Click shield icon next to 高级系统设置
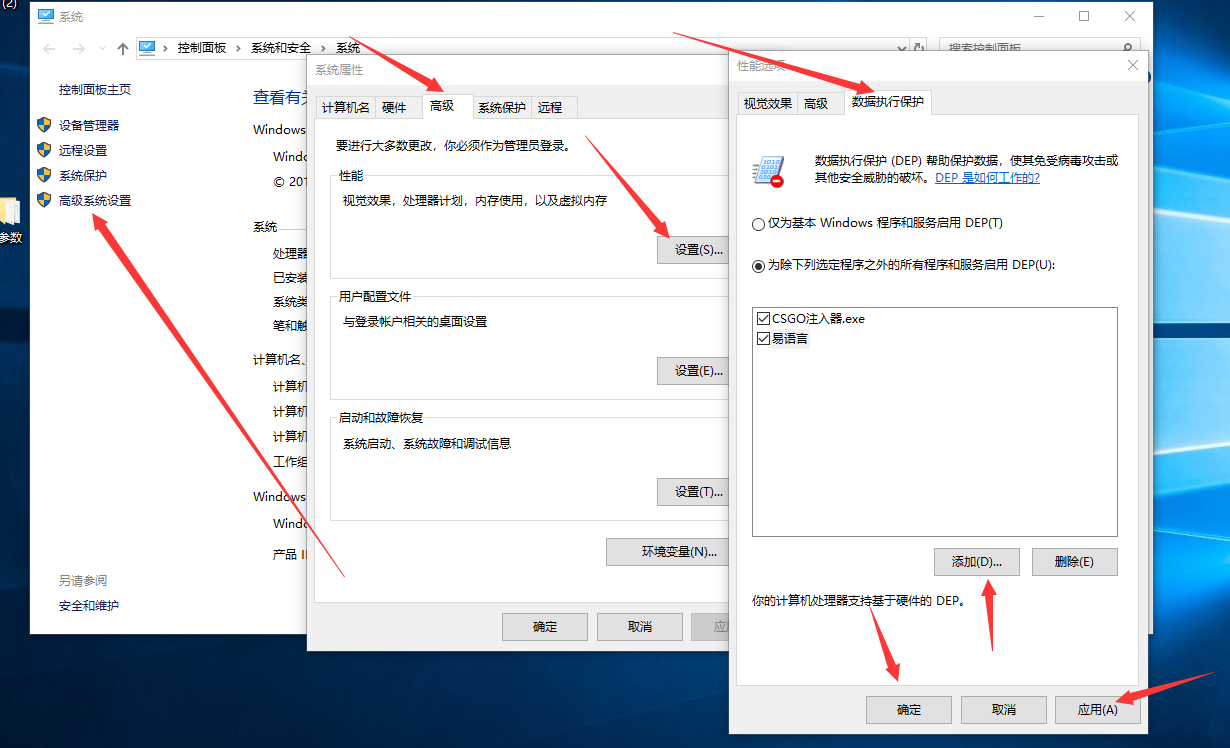The height and width of the screenshot is (748, 1230). (44, 200)
